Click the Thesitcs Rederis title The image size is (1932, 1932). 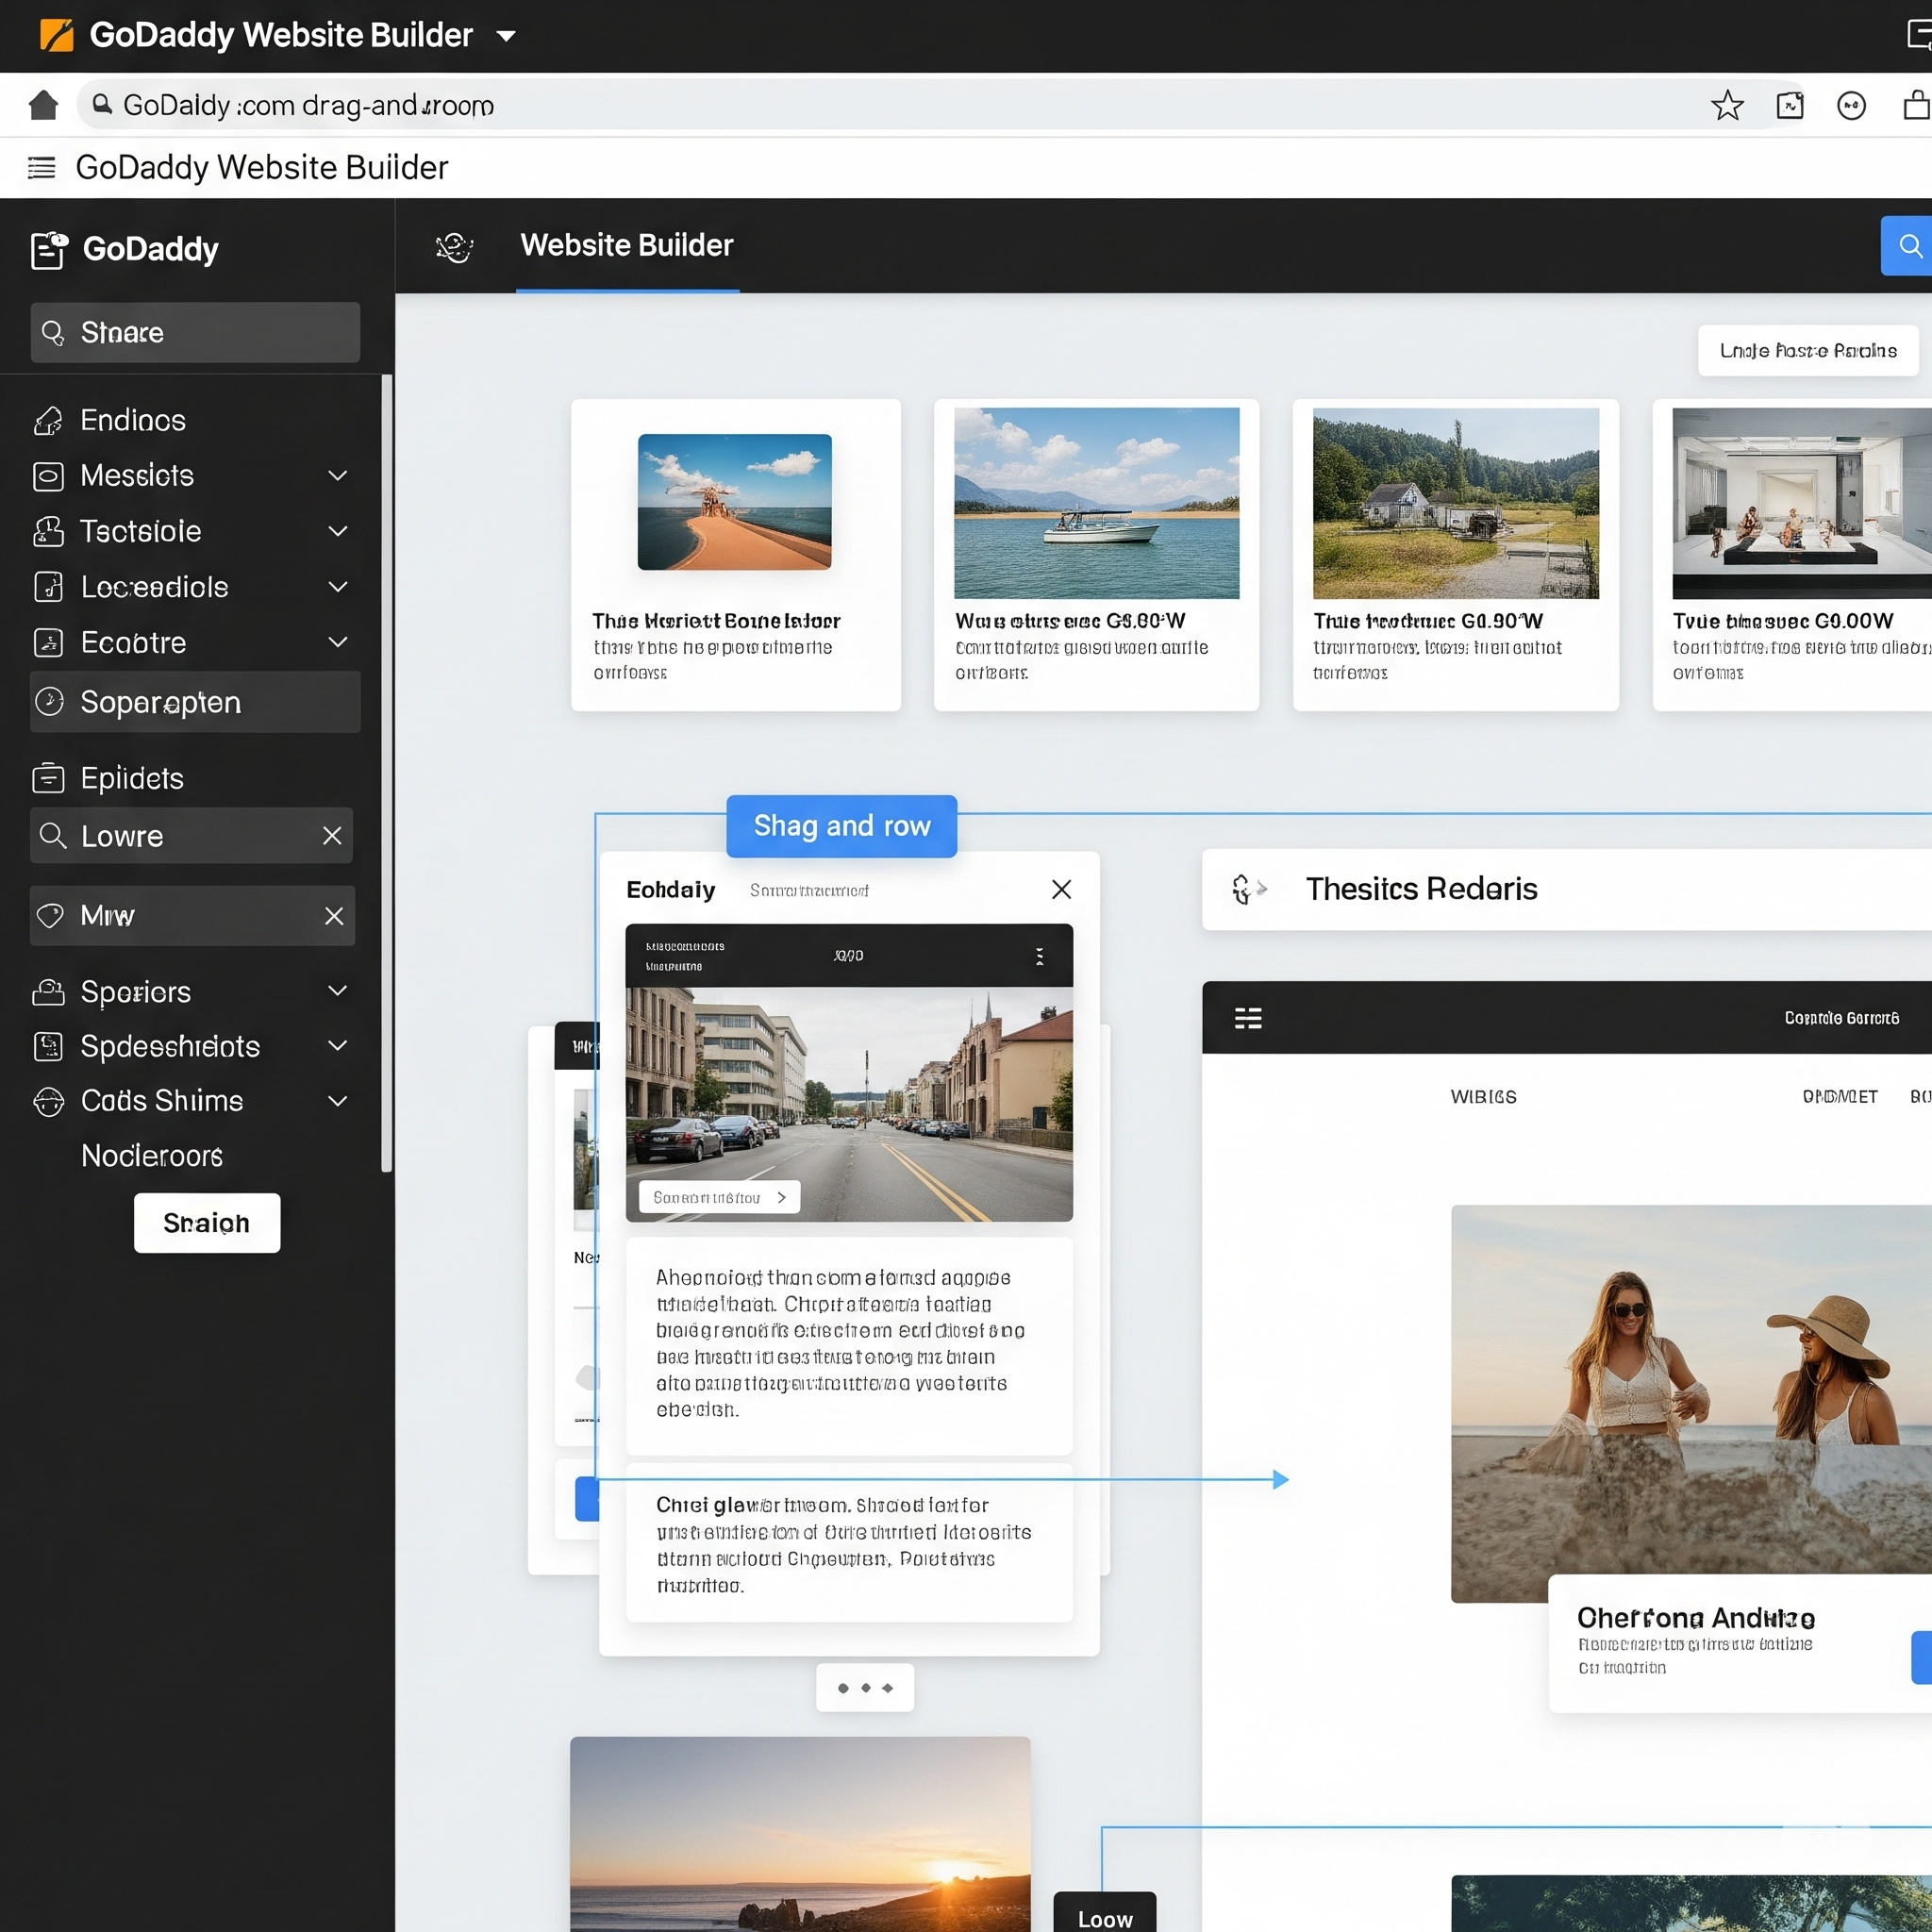[x=1421, y=889]
